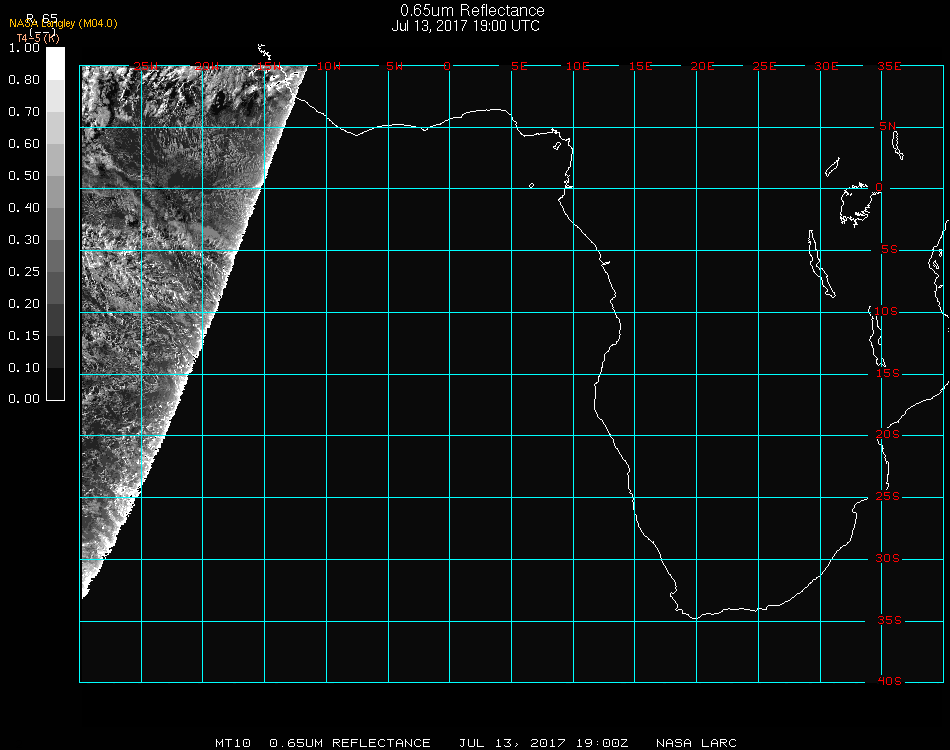This screenshot has height=750, width=950.
Task: Click the 35S latitude label
Action: click(x=889, y=620)
